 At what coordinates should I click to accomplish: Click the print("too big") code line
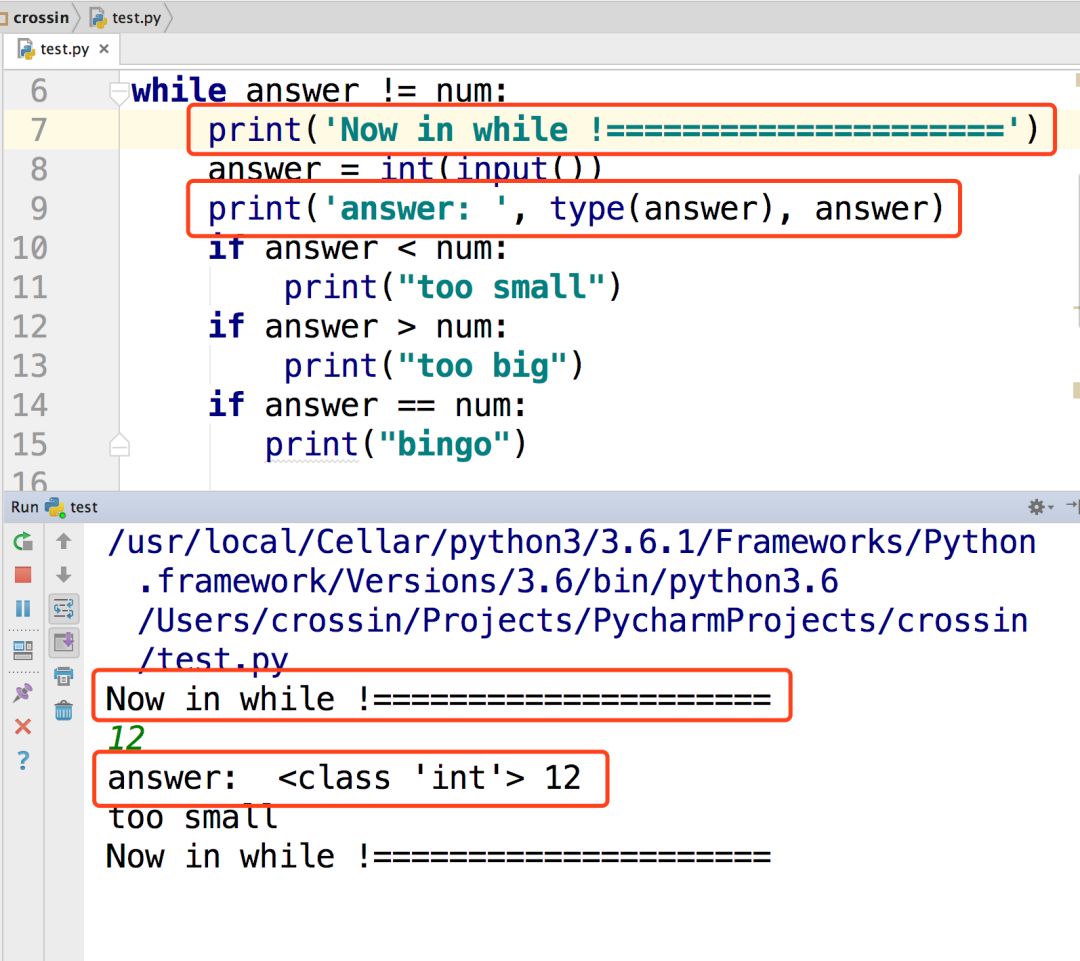[434, 366]
